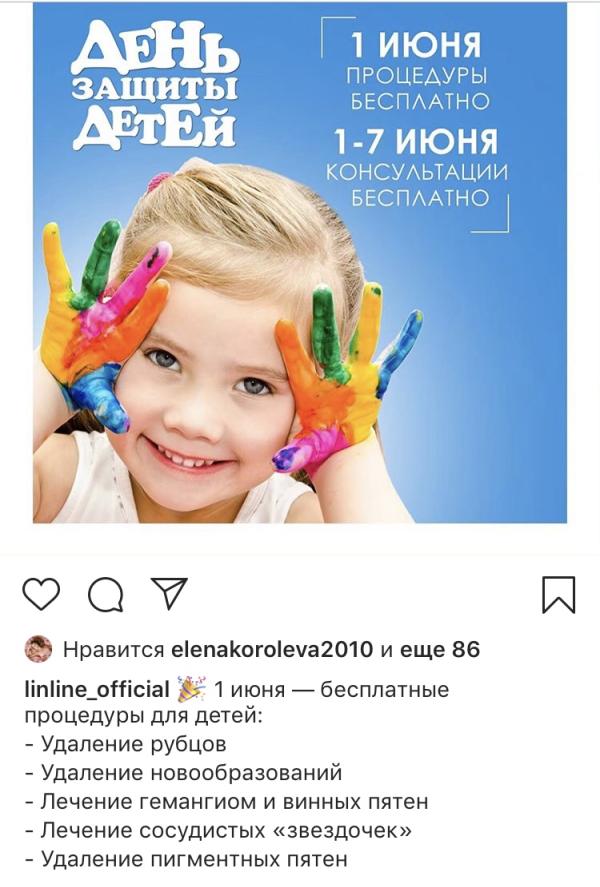Image resolution: width=600 pixels, height=887 pixels.
Task: Tap «Лечение сосудистых «звездочек»» line
Action: pyautogui.click(x=218, y=830)
